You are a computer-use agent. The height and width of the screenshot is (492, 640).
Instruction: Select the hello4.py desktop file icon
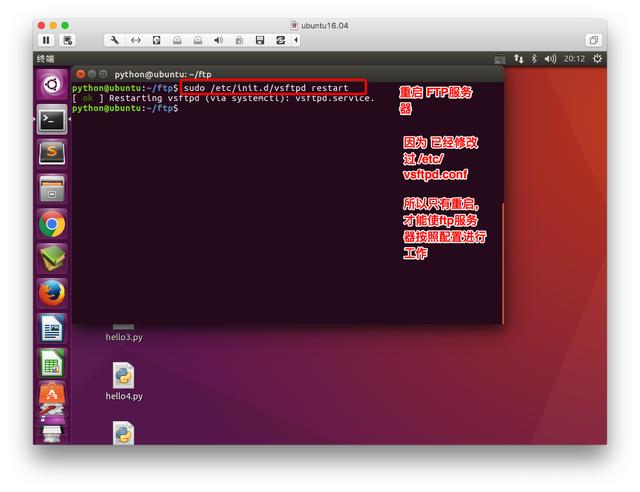pyautogui.click(x=123, y=375)
